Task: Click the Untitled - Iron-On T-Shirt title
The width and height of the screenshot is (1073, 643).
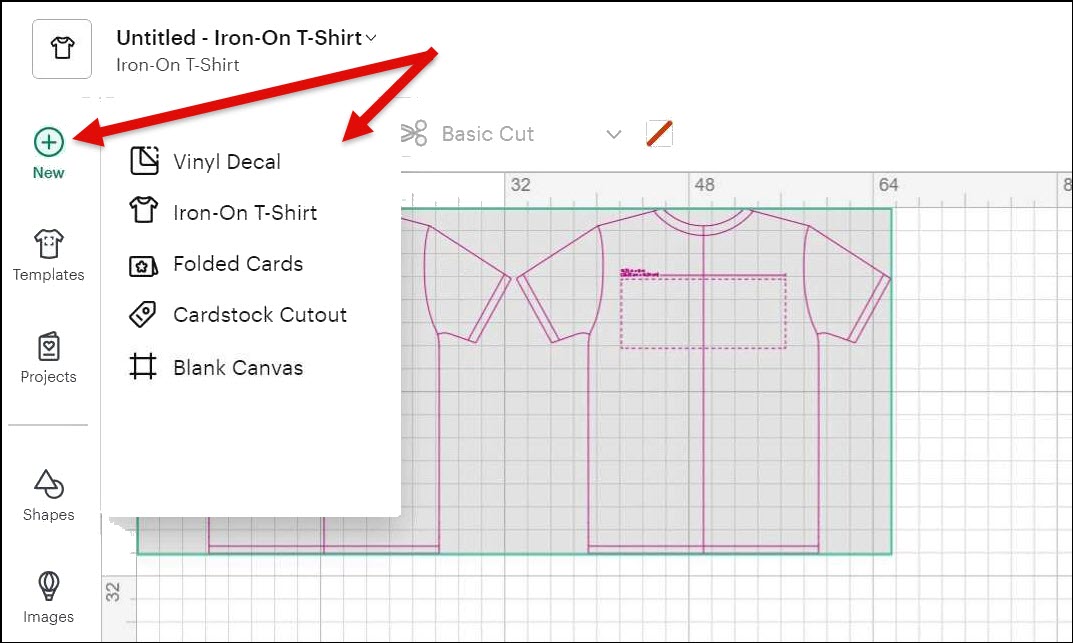Action: point(238,38)
